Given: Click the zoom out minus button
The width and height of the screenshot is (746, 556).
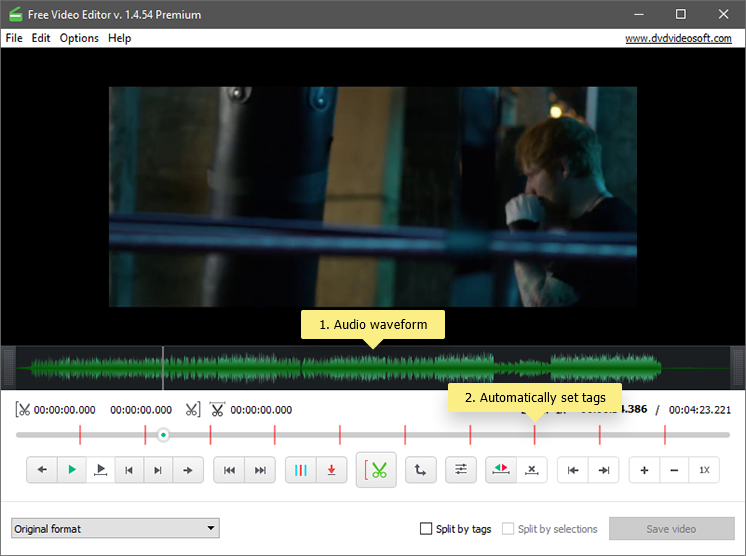Looking at the screenshot, I should click(674, 470).
